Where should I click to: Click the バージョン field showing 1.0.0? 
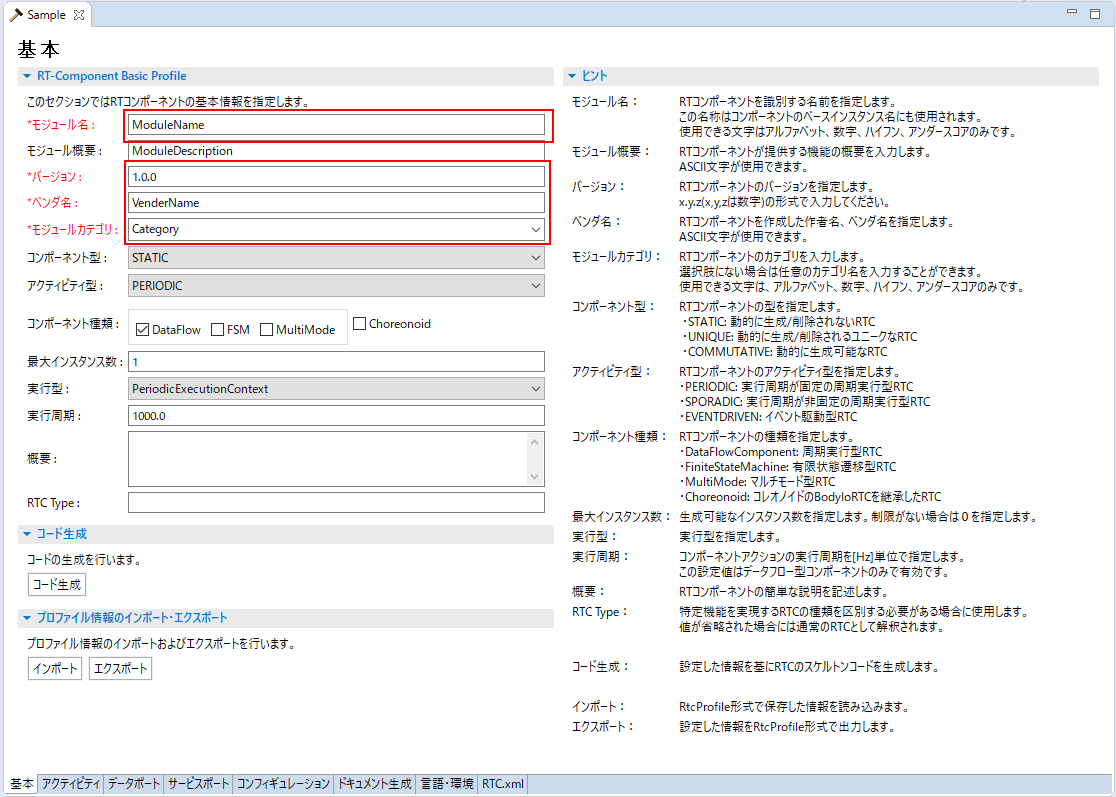pyautogui.click(x=336, y=176)
